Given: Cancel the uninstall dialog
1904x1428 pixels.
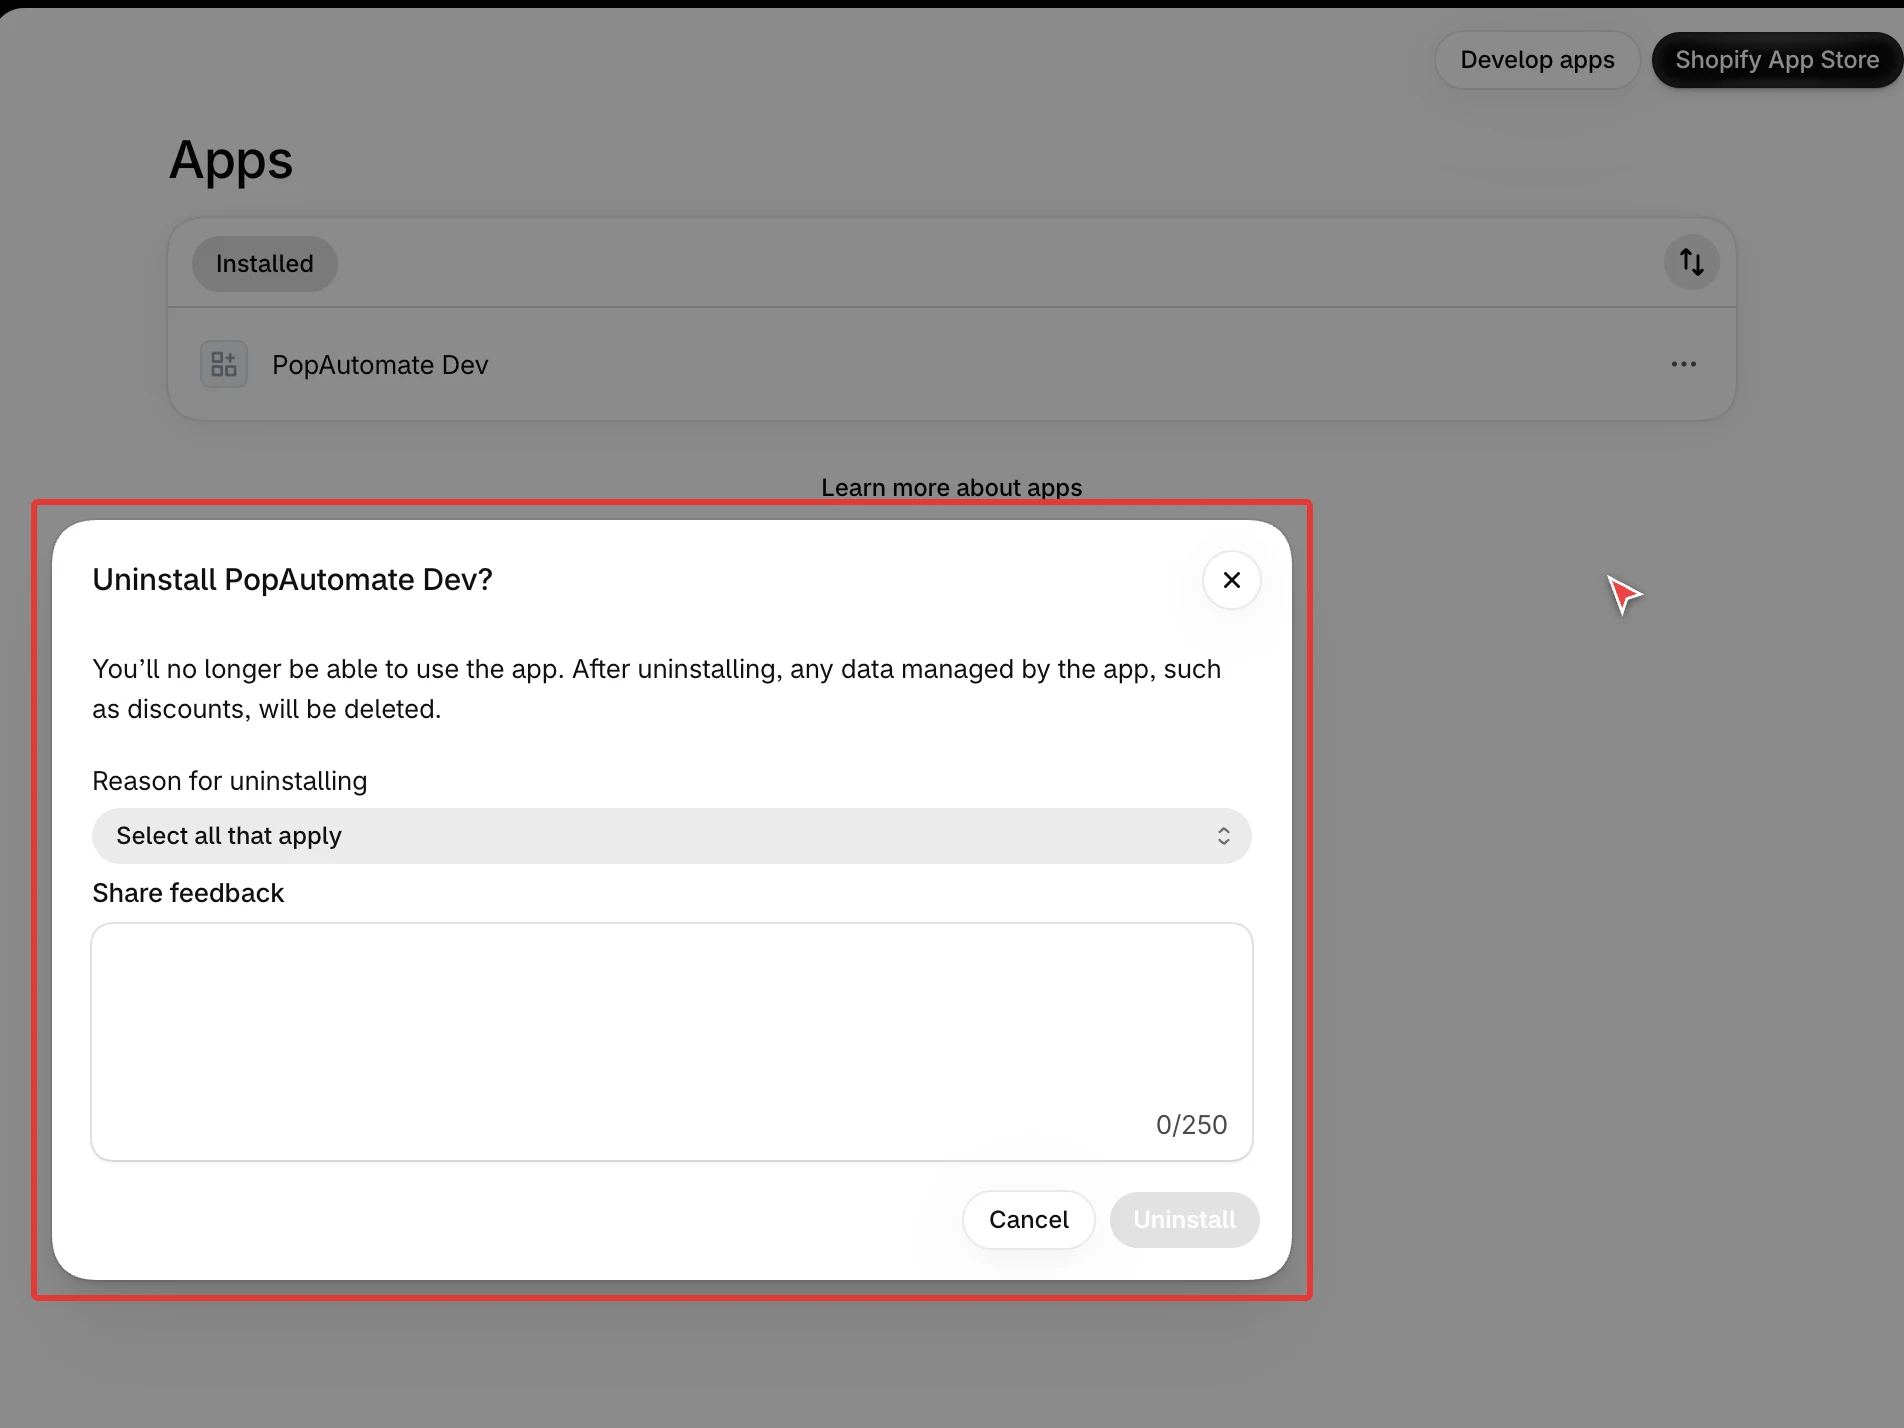Looking at the screenshot, I should (x=1028, y=1219).
